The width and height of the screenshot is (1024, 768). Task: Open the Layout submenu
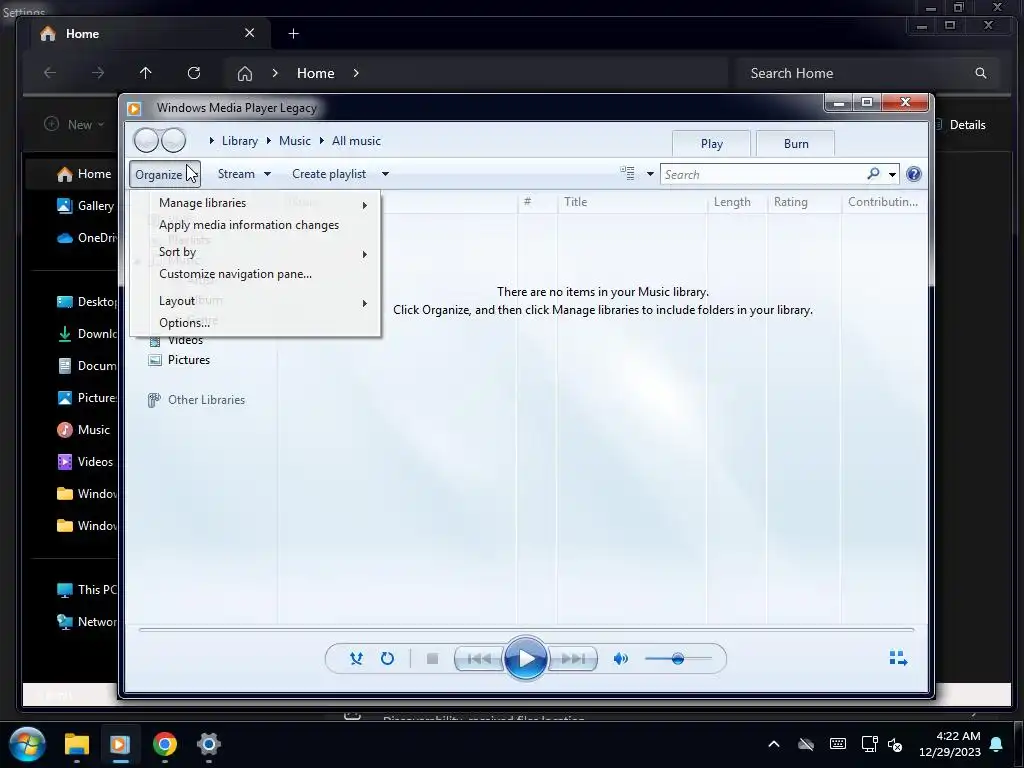(255, 301)
